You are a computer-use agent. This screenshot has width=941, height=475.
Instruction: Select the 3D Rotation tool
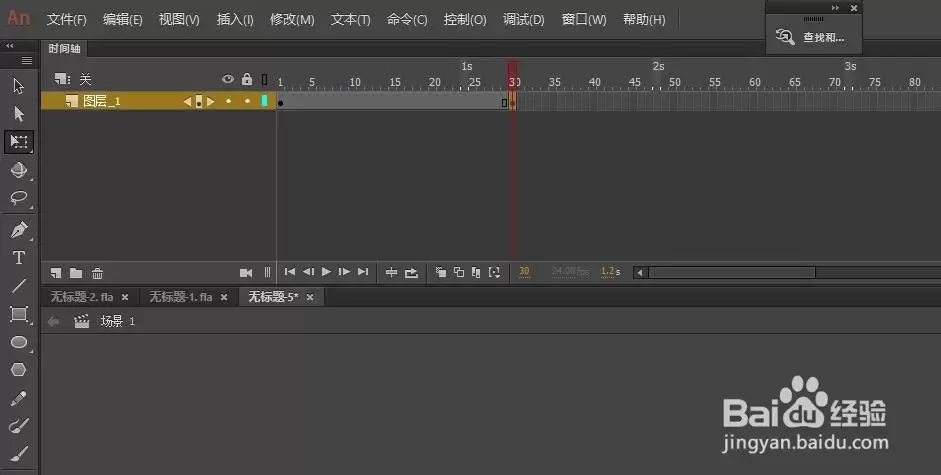click(19, 170)
